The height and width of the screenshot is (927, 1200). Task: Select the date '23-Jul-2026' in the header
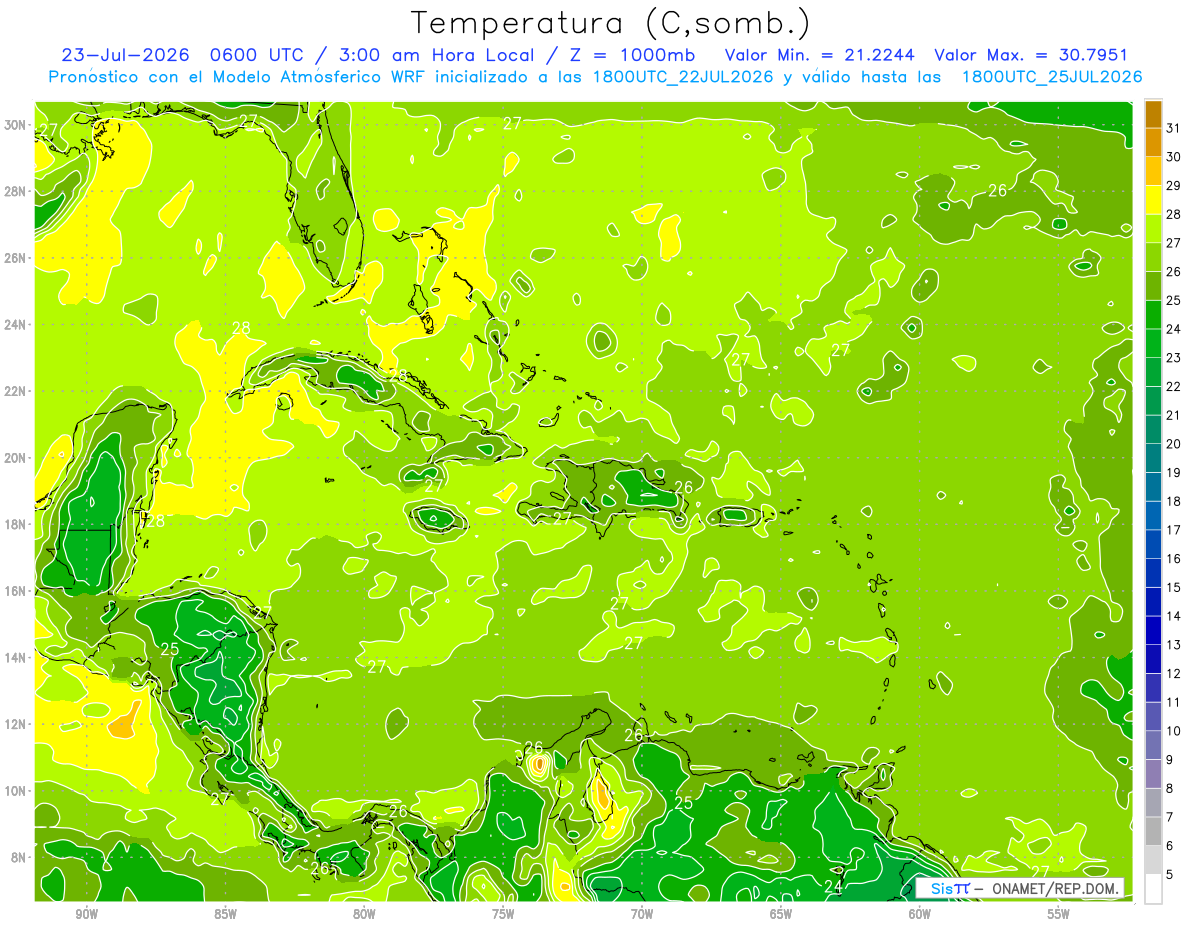(123, 55)
